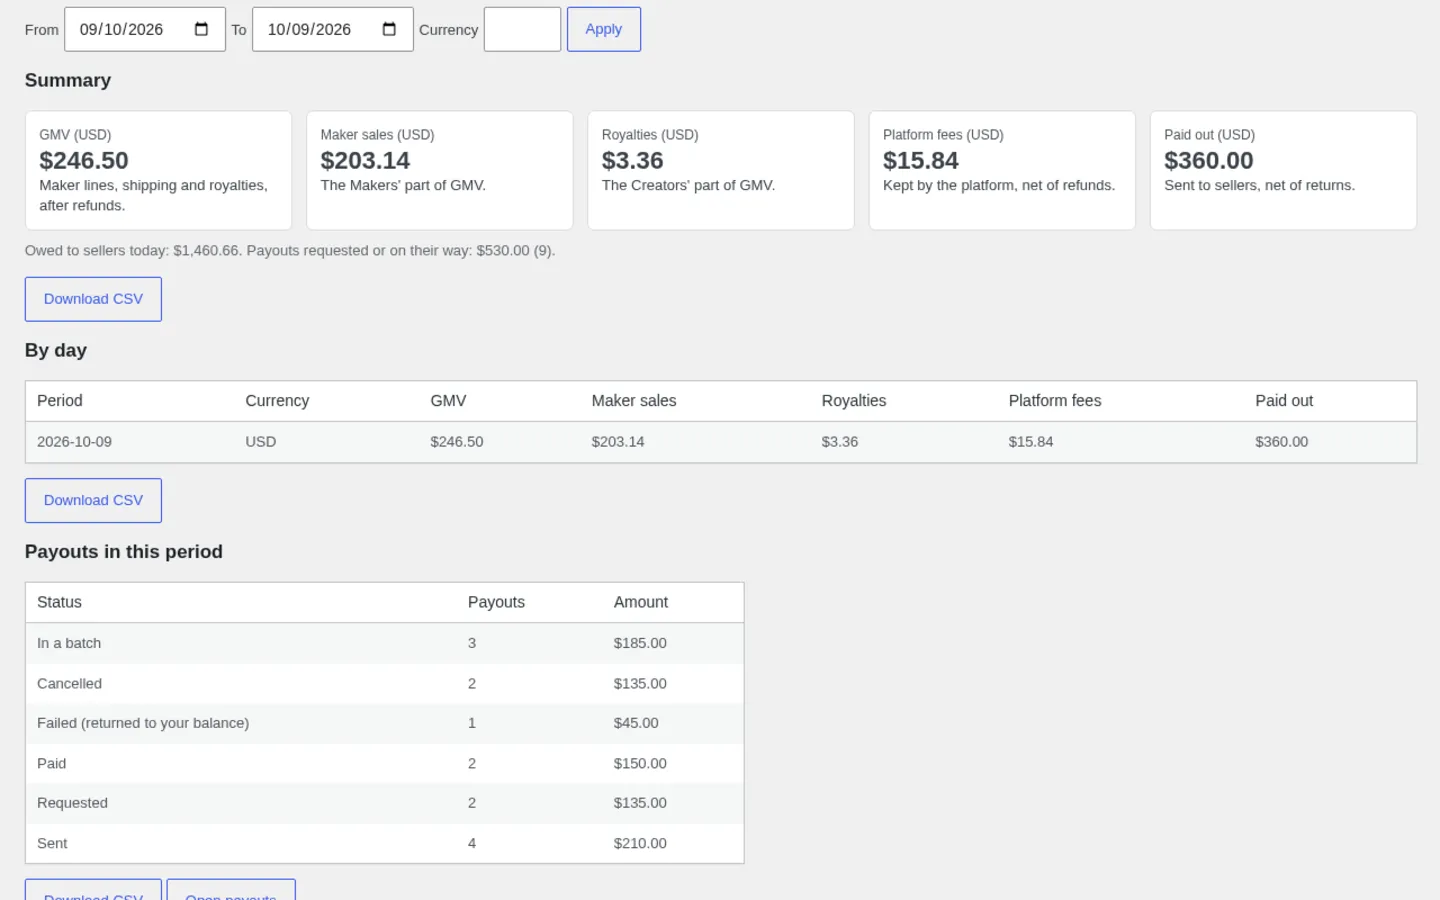The image size is (1440, 900).
Task: Select payouts count 3 in In a batch row
Action: pos(472,643)
